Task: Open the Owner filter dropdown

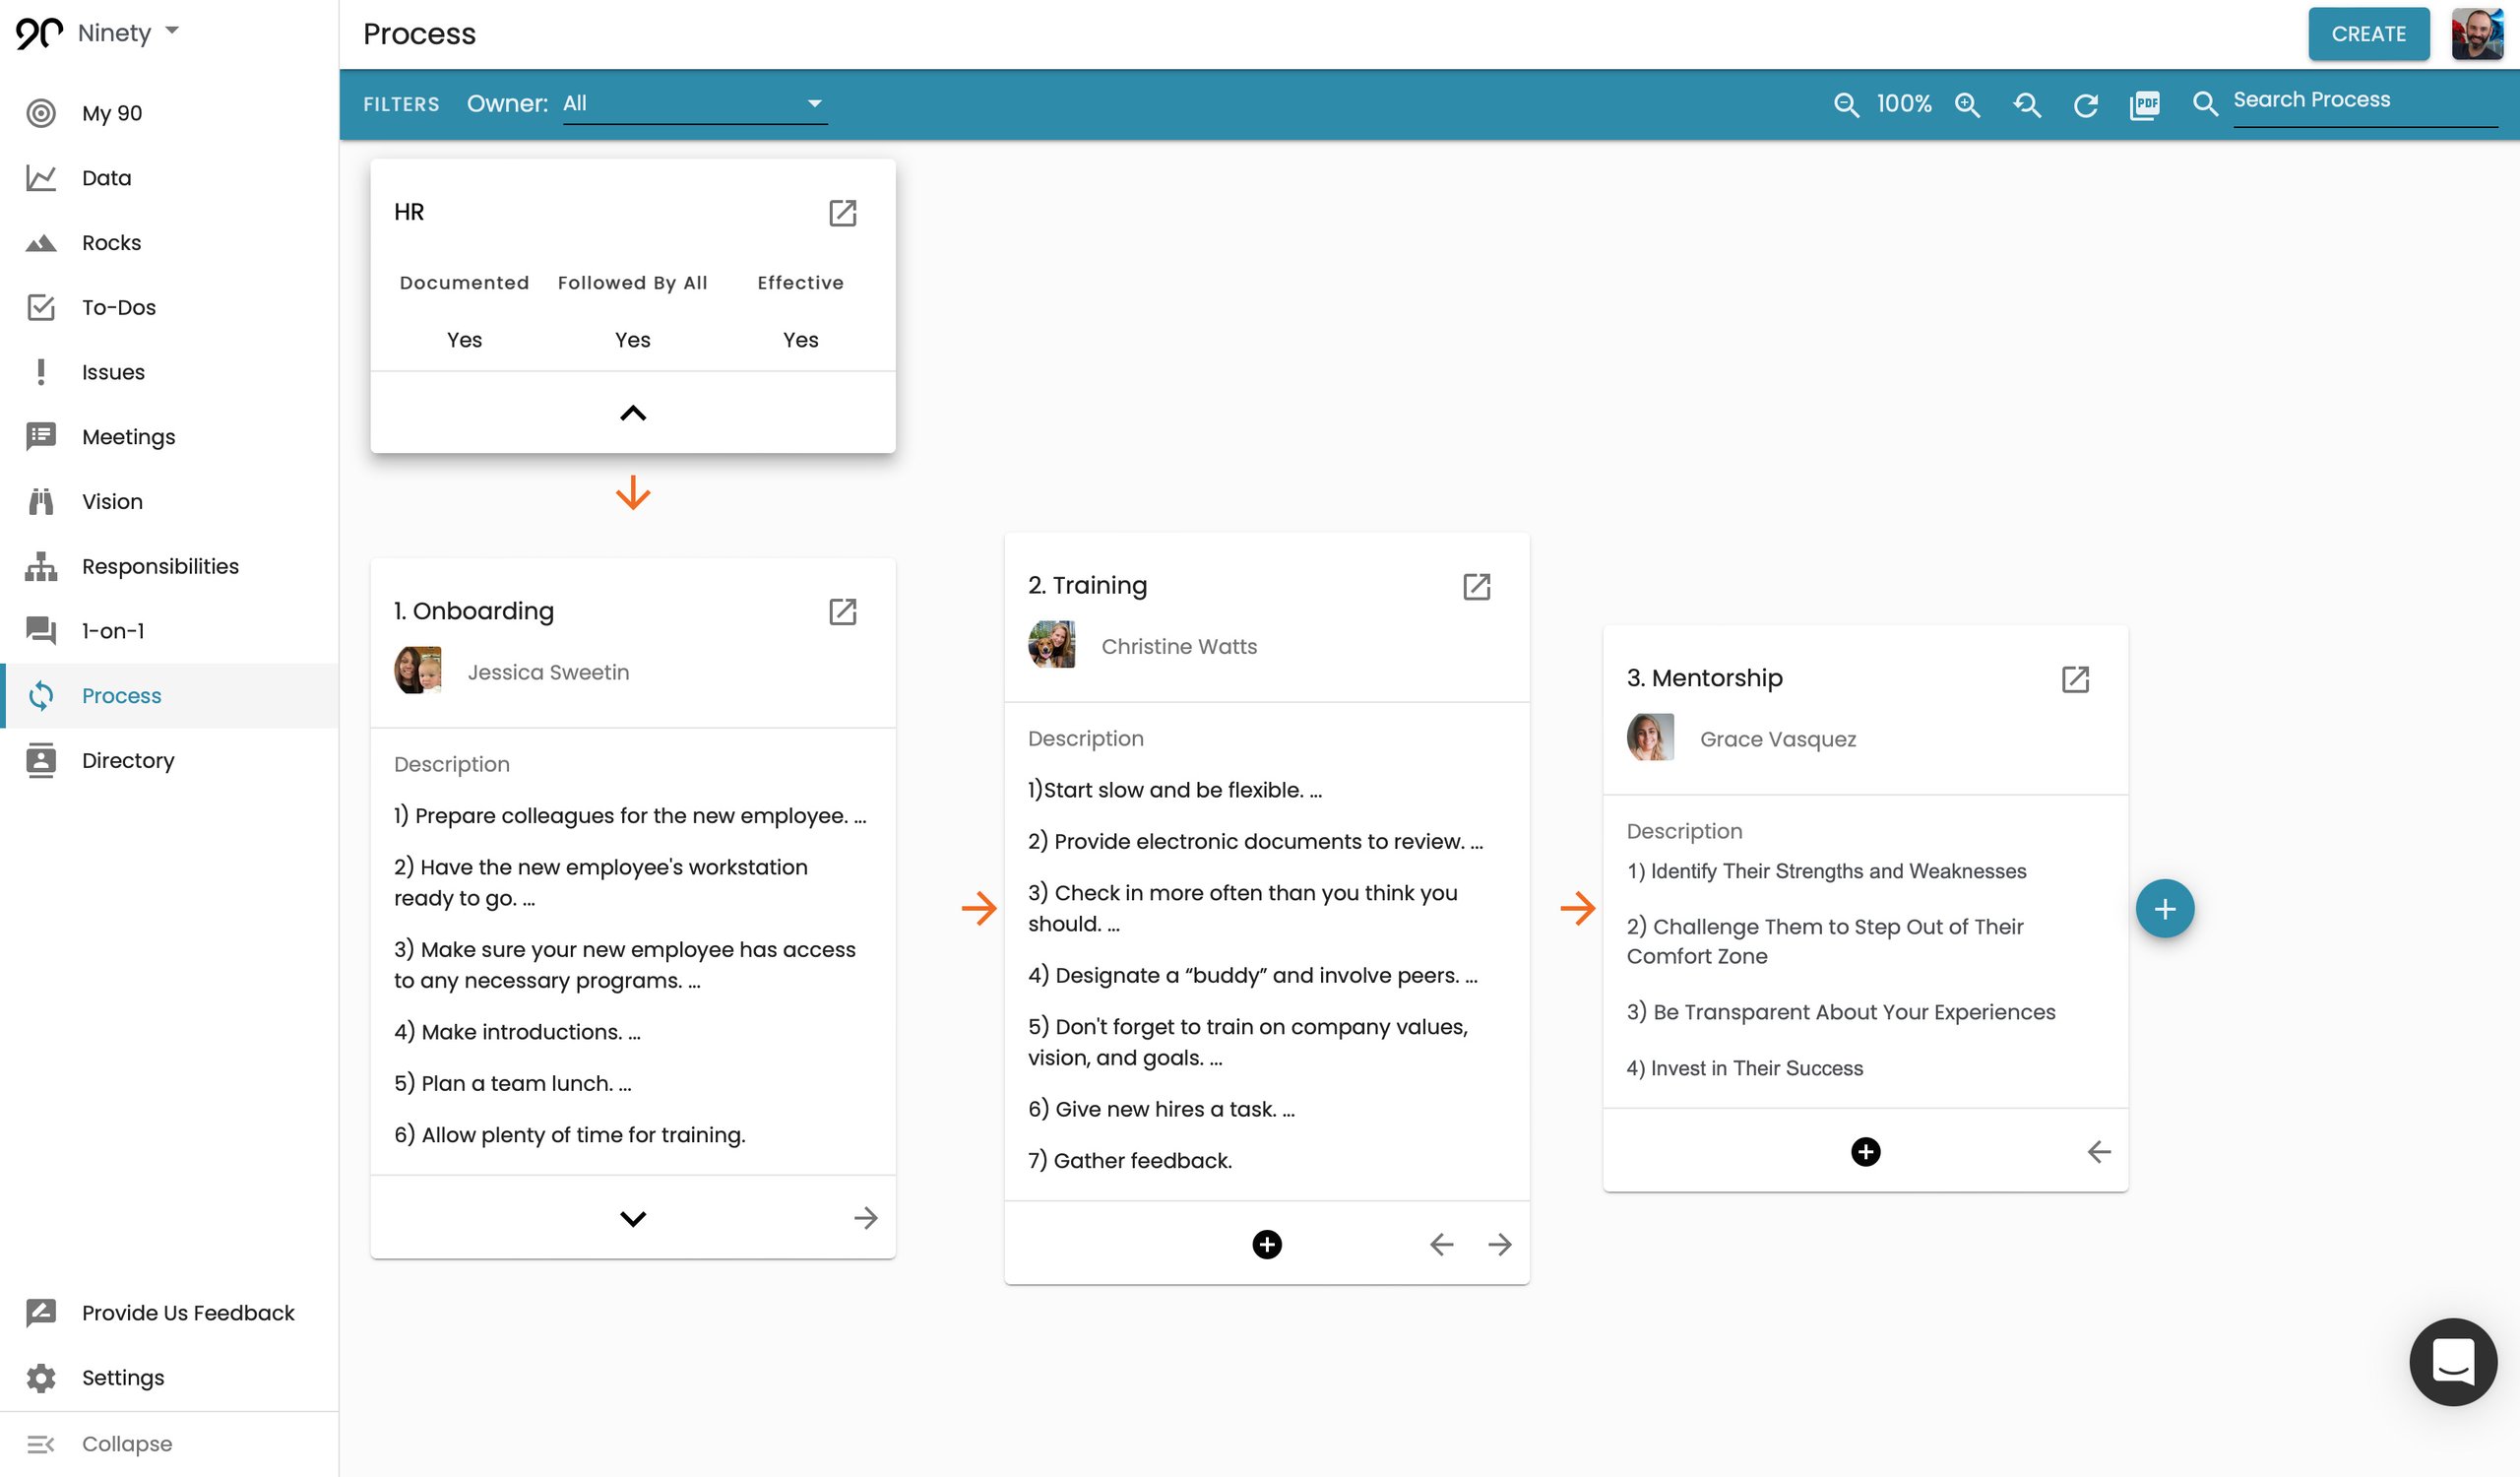Action: pyautogui.click(x=694, y=103)
